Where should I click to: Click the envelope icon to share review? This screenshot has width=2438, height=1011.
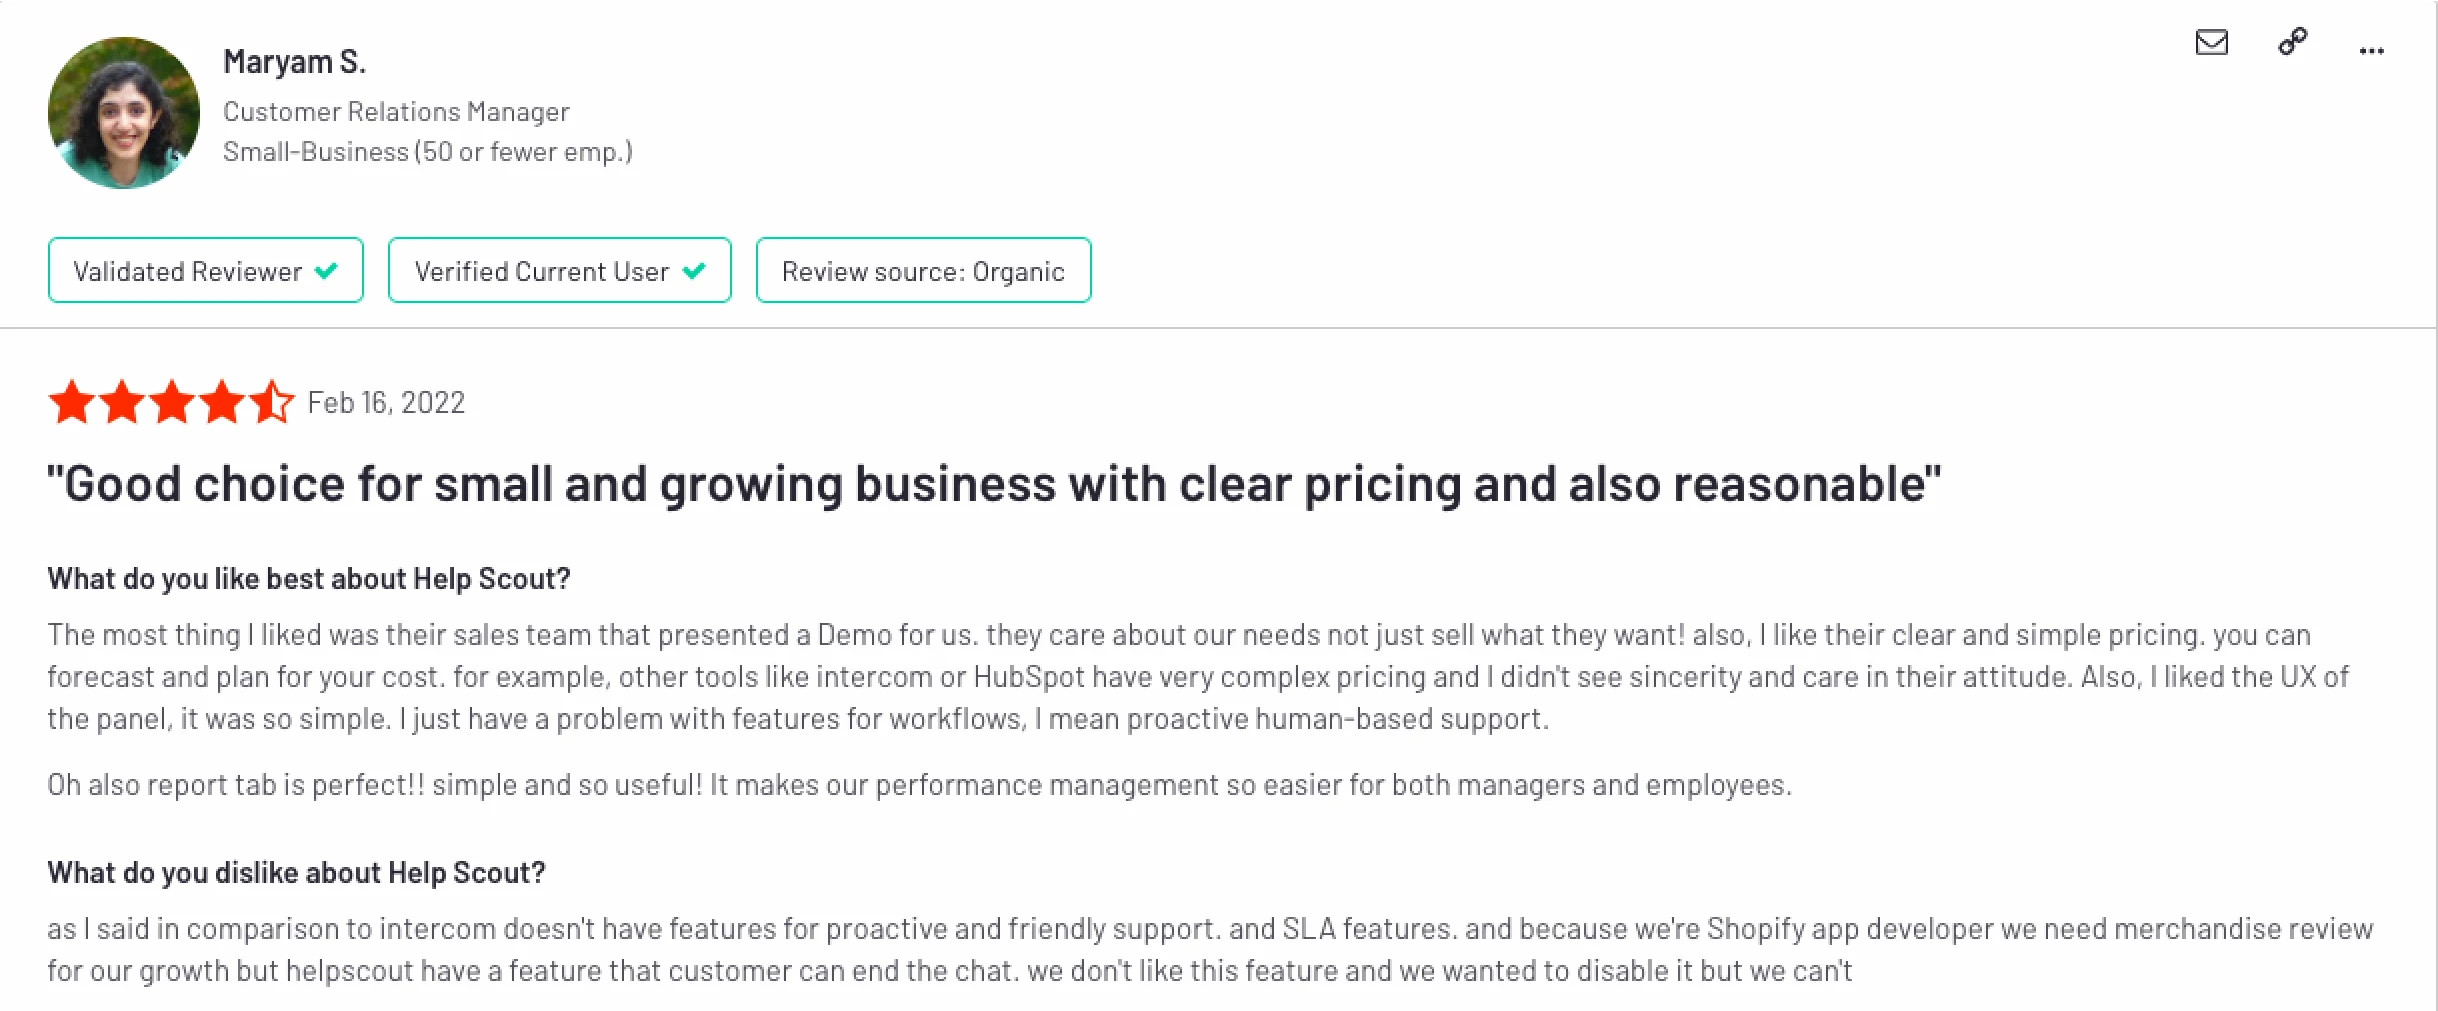coord(2211,44)
